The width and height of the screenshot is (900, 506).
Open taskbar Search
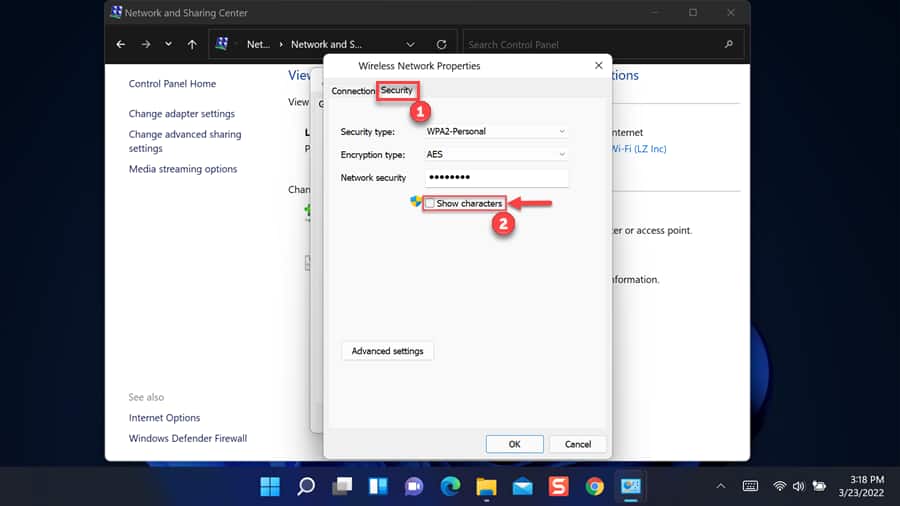pos(306,486)
